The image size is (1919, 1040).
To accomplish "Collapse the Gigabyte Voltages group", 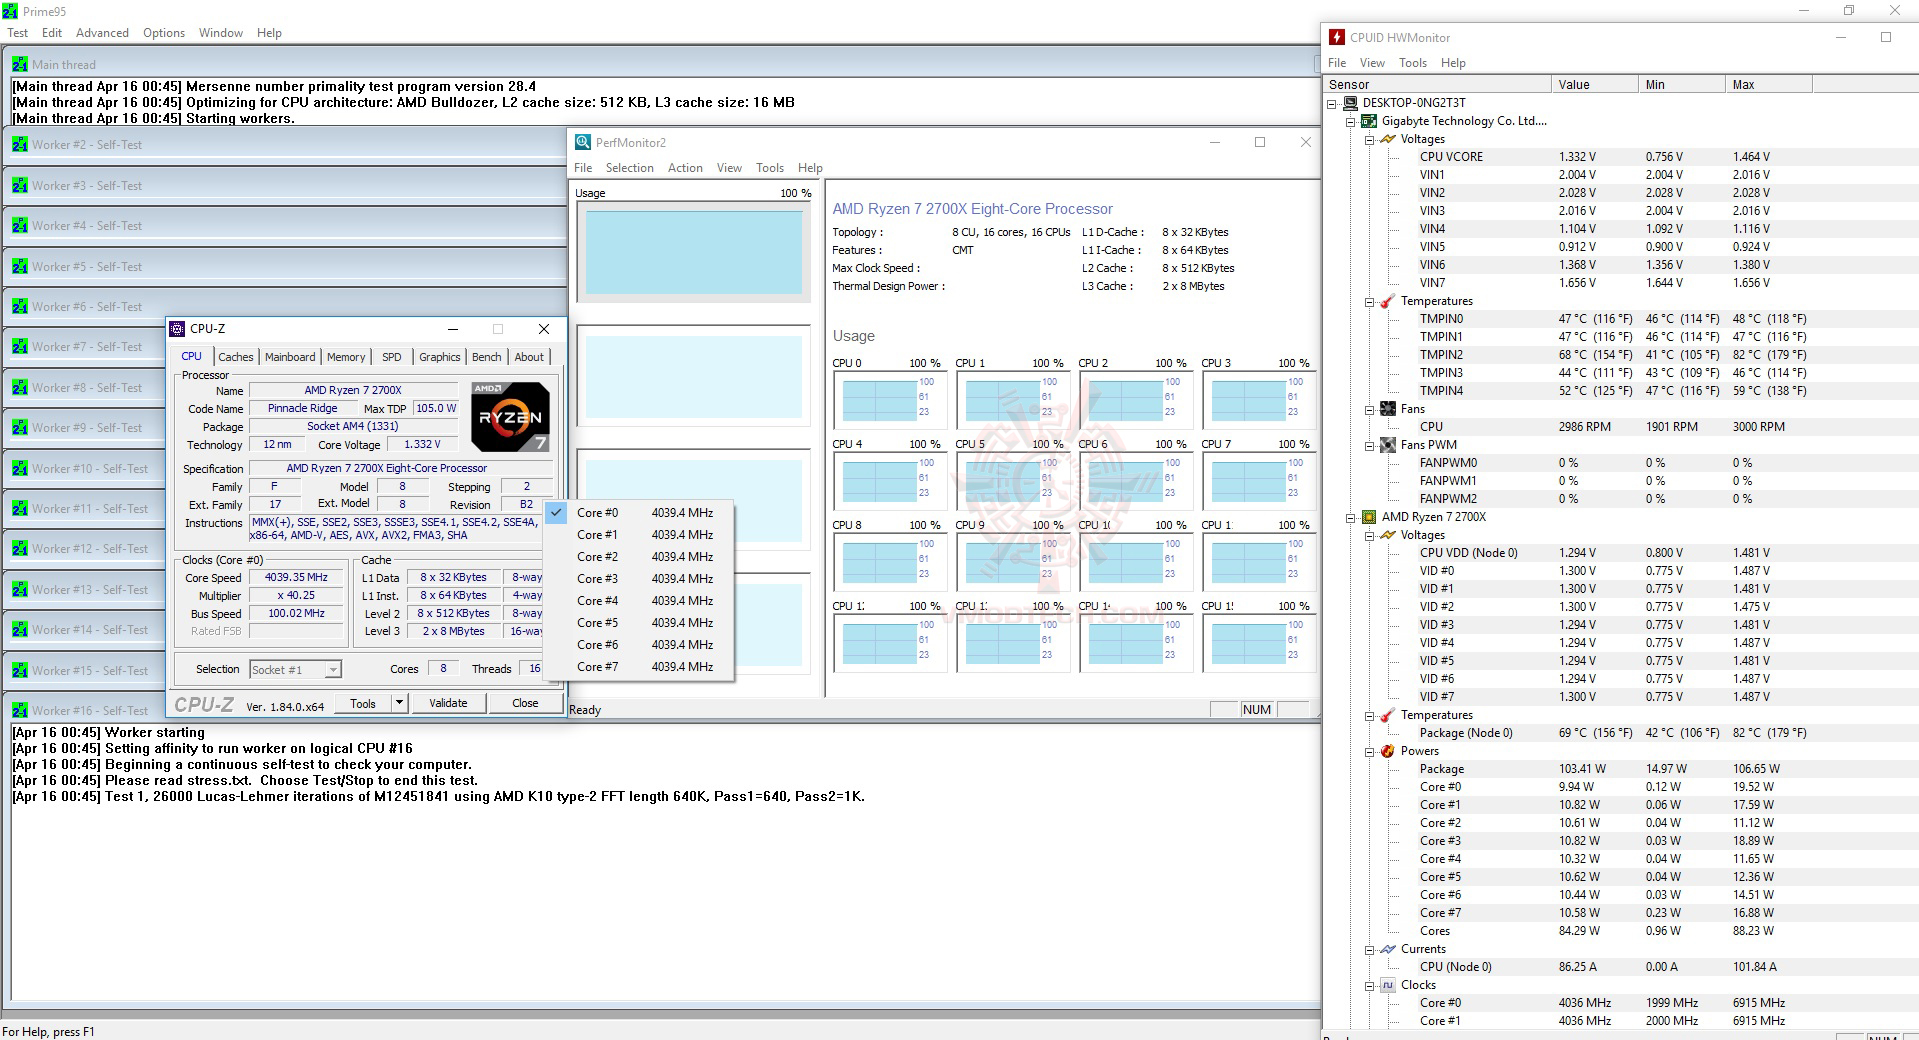I will [1370, 139].
